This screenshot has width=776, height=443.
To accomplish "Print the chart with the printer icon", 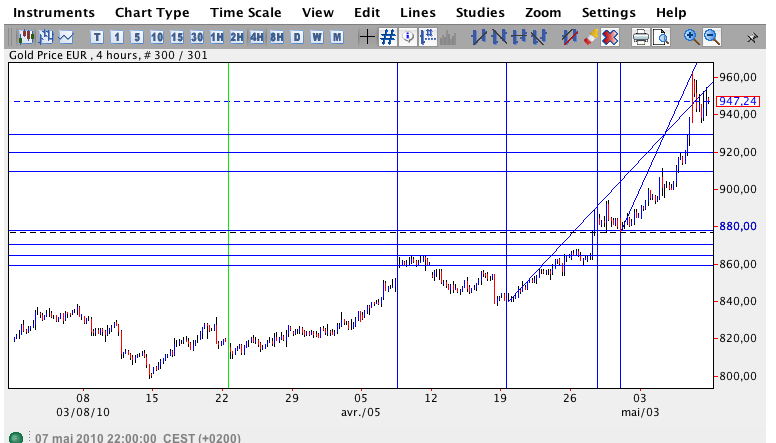I will click(x=639, y=37).
